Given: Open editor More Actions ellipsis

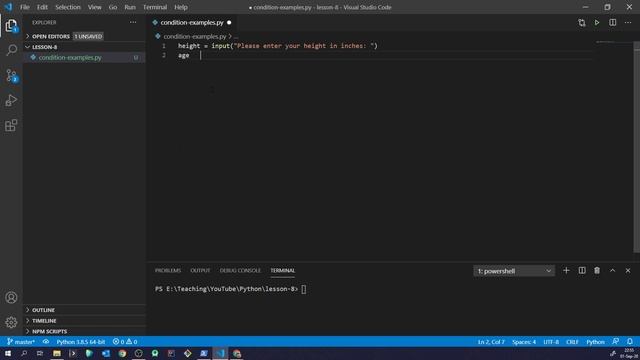Looking at the screenshot, I should (x=628, y=23).
